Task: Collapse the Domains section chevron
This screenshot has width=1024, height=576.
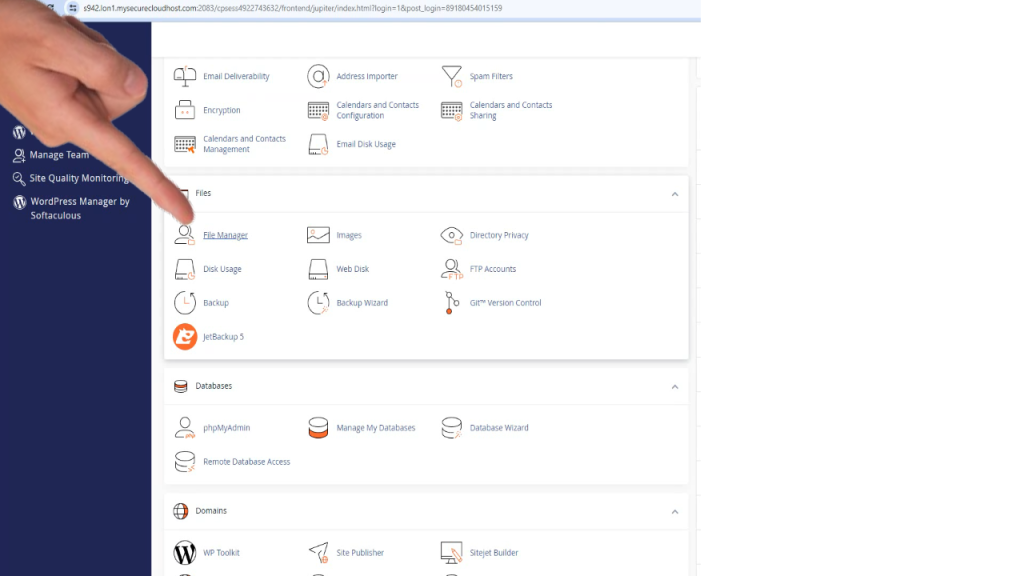Action: pyautogui.click(x=674, y=512)
